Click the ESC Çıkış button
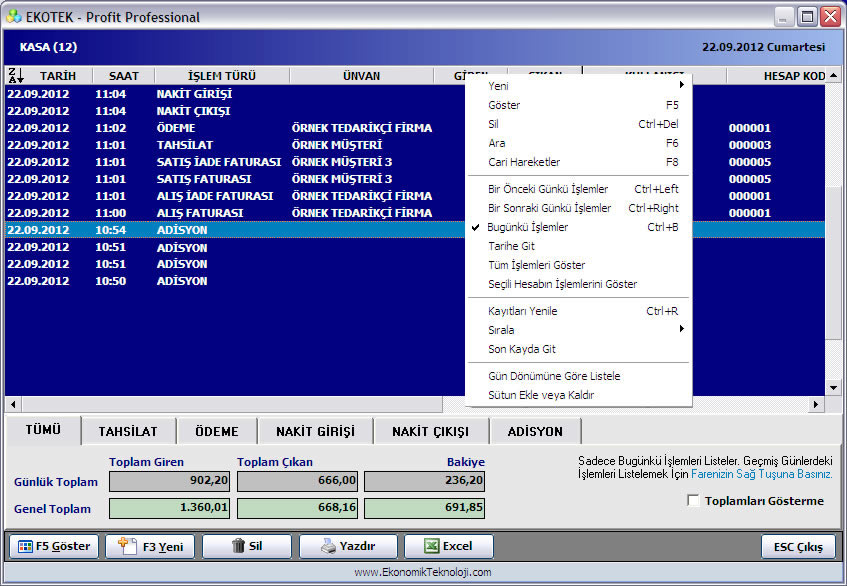The height and width of the screenshot is (586, 847). [798, 547]
